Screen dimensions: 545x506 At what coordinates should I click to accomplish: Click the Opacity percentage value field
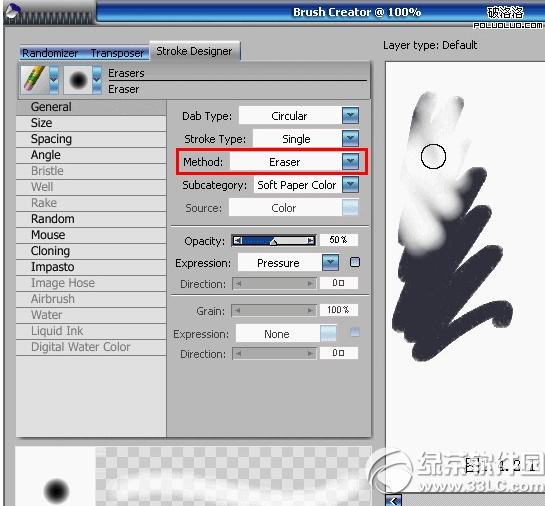339,240
